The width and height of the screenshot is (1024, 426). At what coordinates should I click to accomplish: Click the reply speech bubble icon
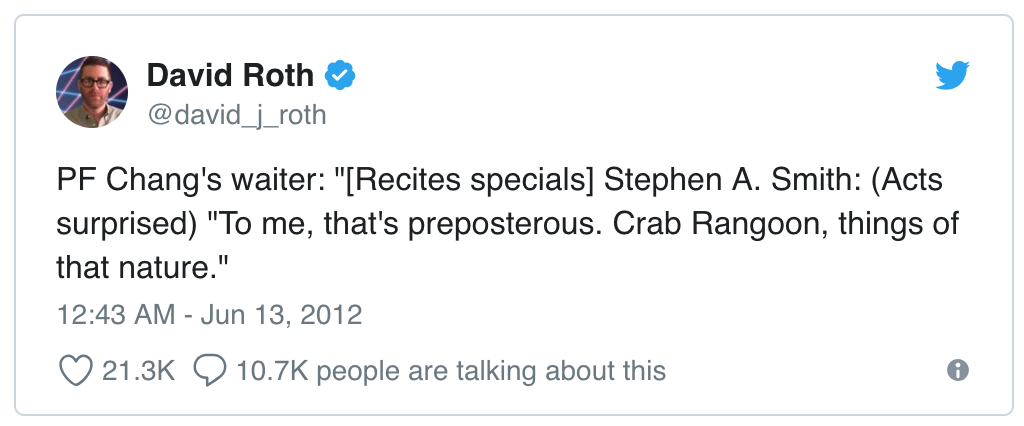(x=209, y=371)
